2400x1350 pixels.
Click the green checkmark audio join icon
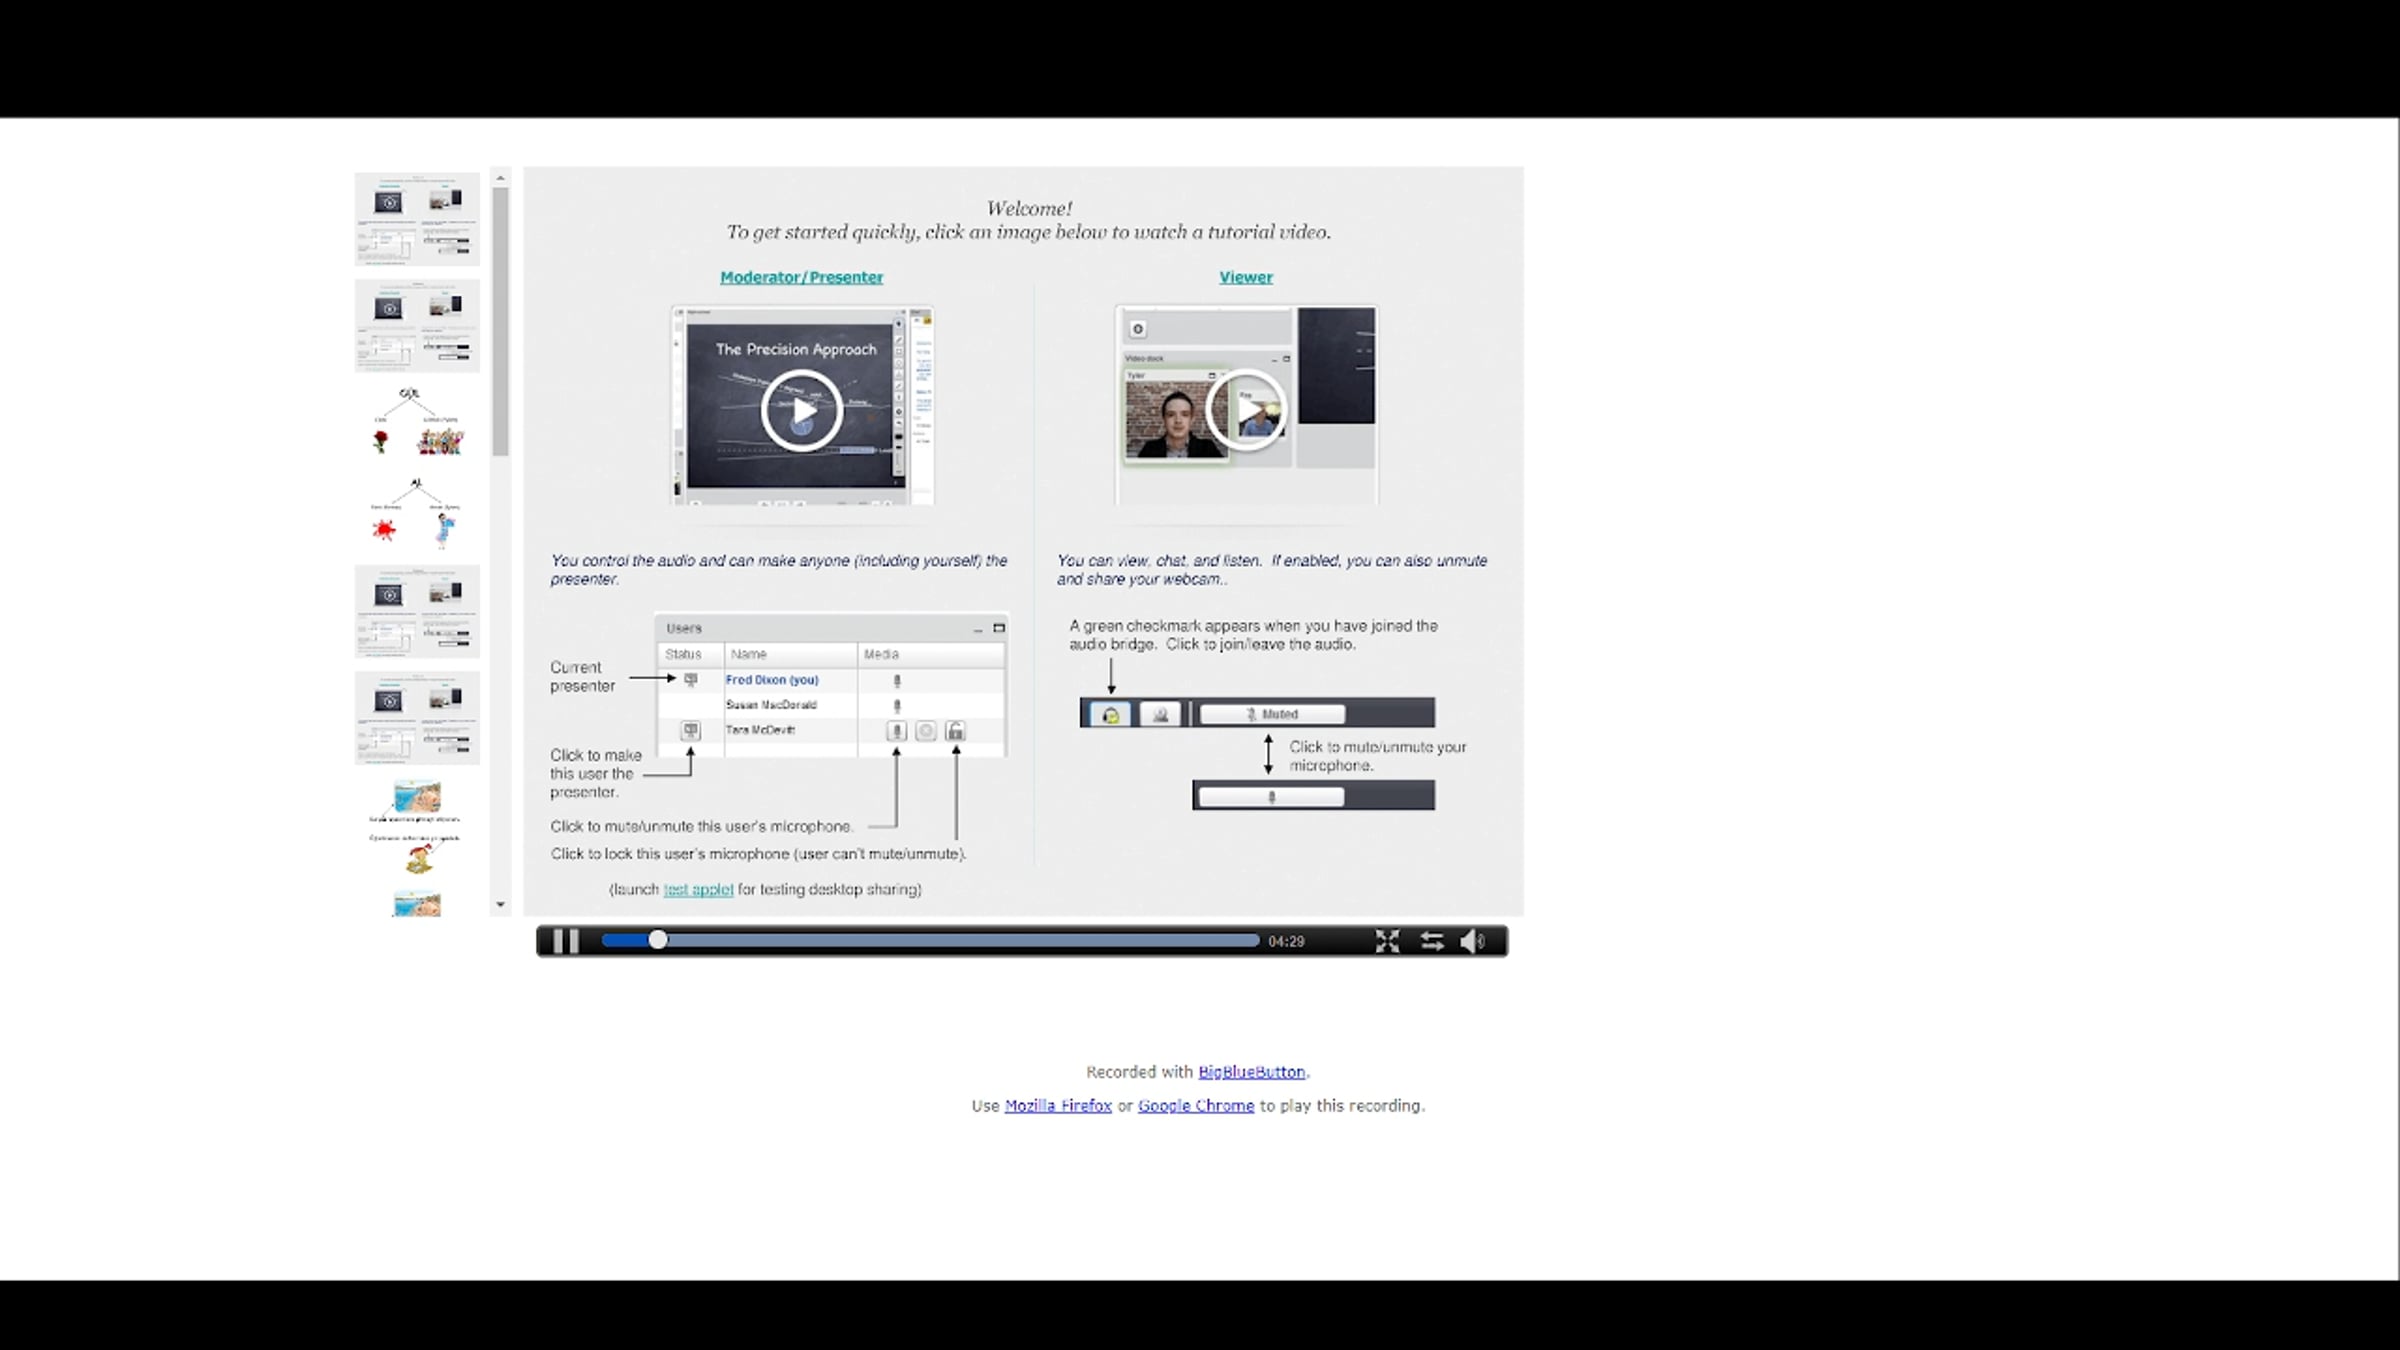tap(1110, 714)
